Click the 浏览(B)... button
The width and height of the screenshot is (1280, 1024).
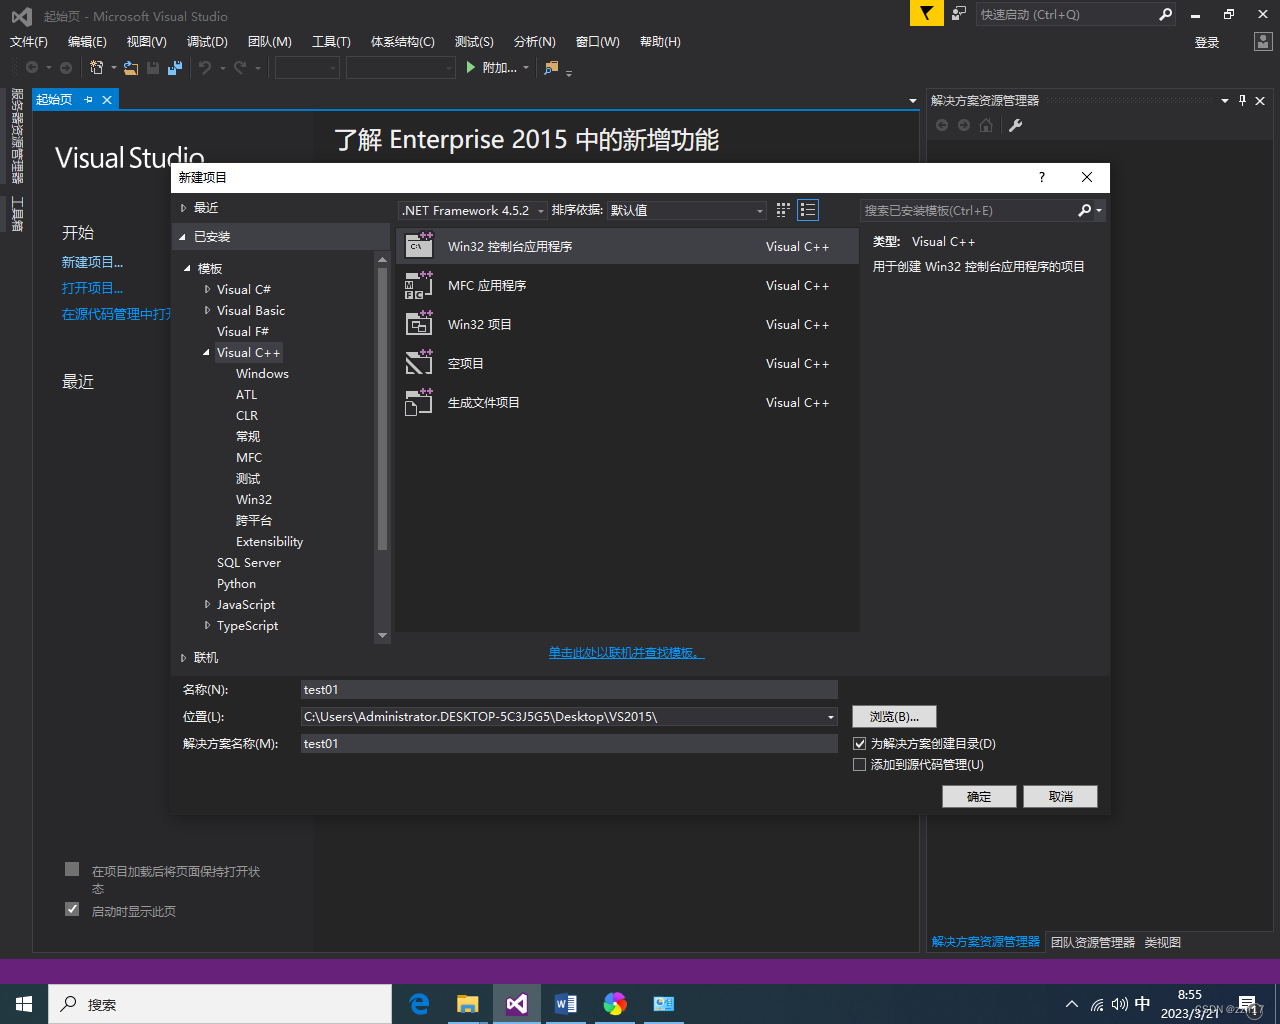pos(892,716)
